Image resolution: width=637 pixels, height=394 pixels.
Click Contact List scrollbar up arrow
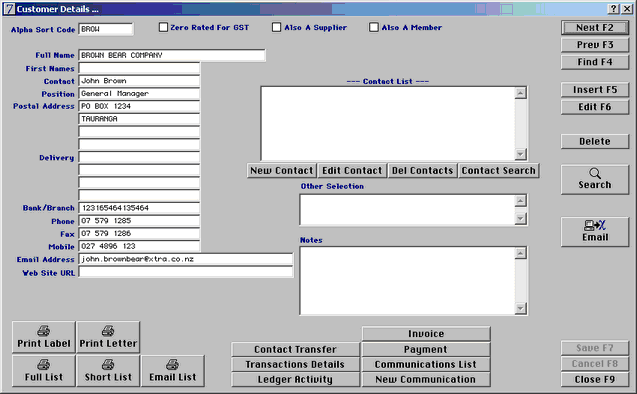coord(520,93)
